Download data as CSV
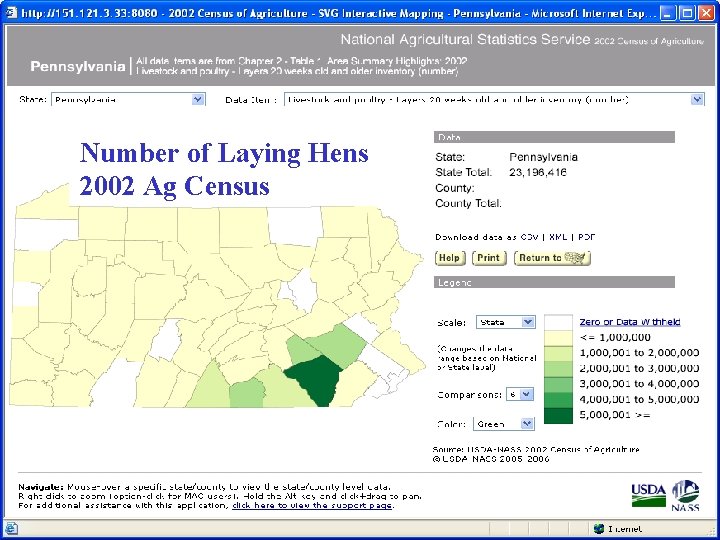The width and height of the screenshot is (720, 540). 529,237
